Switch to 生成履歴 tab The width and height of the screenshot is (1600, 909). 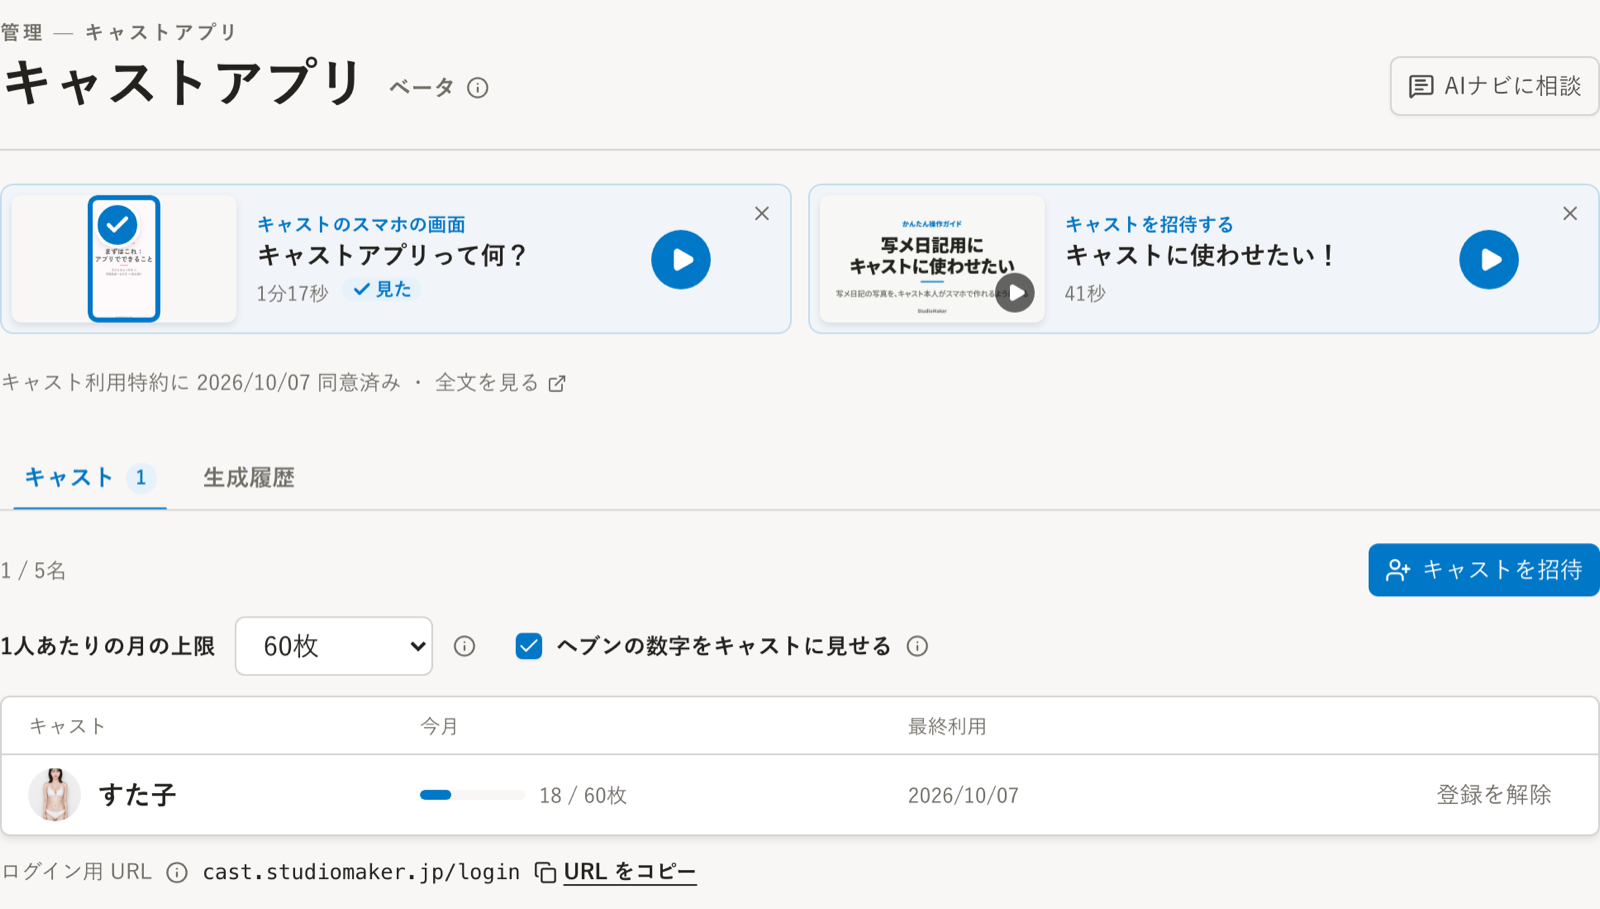(x=249, y=478)
